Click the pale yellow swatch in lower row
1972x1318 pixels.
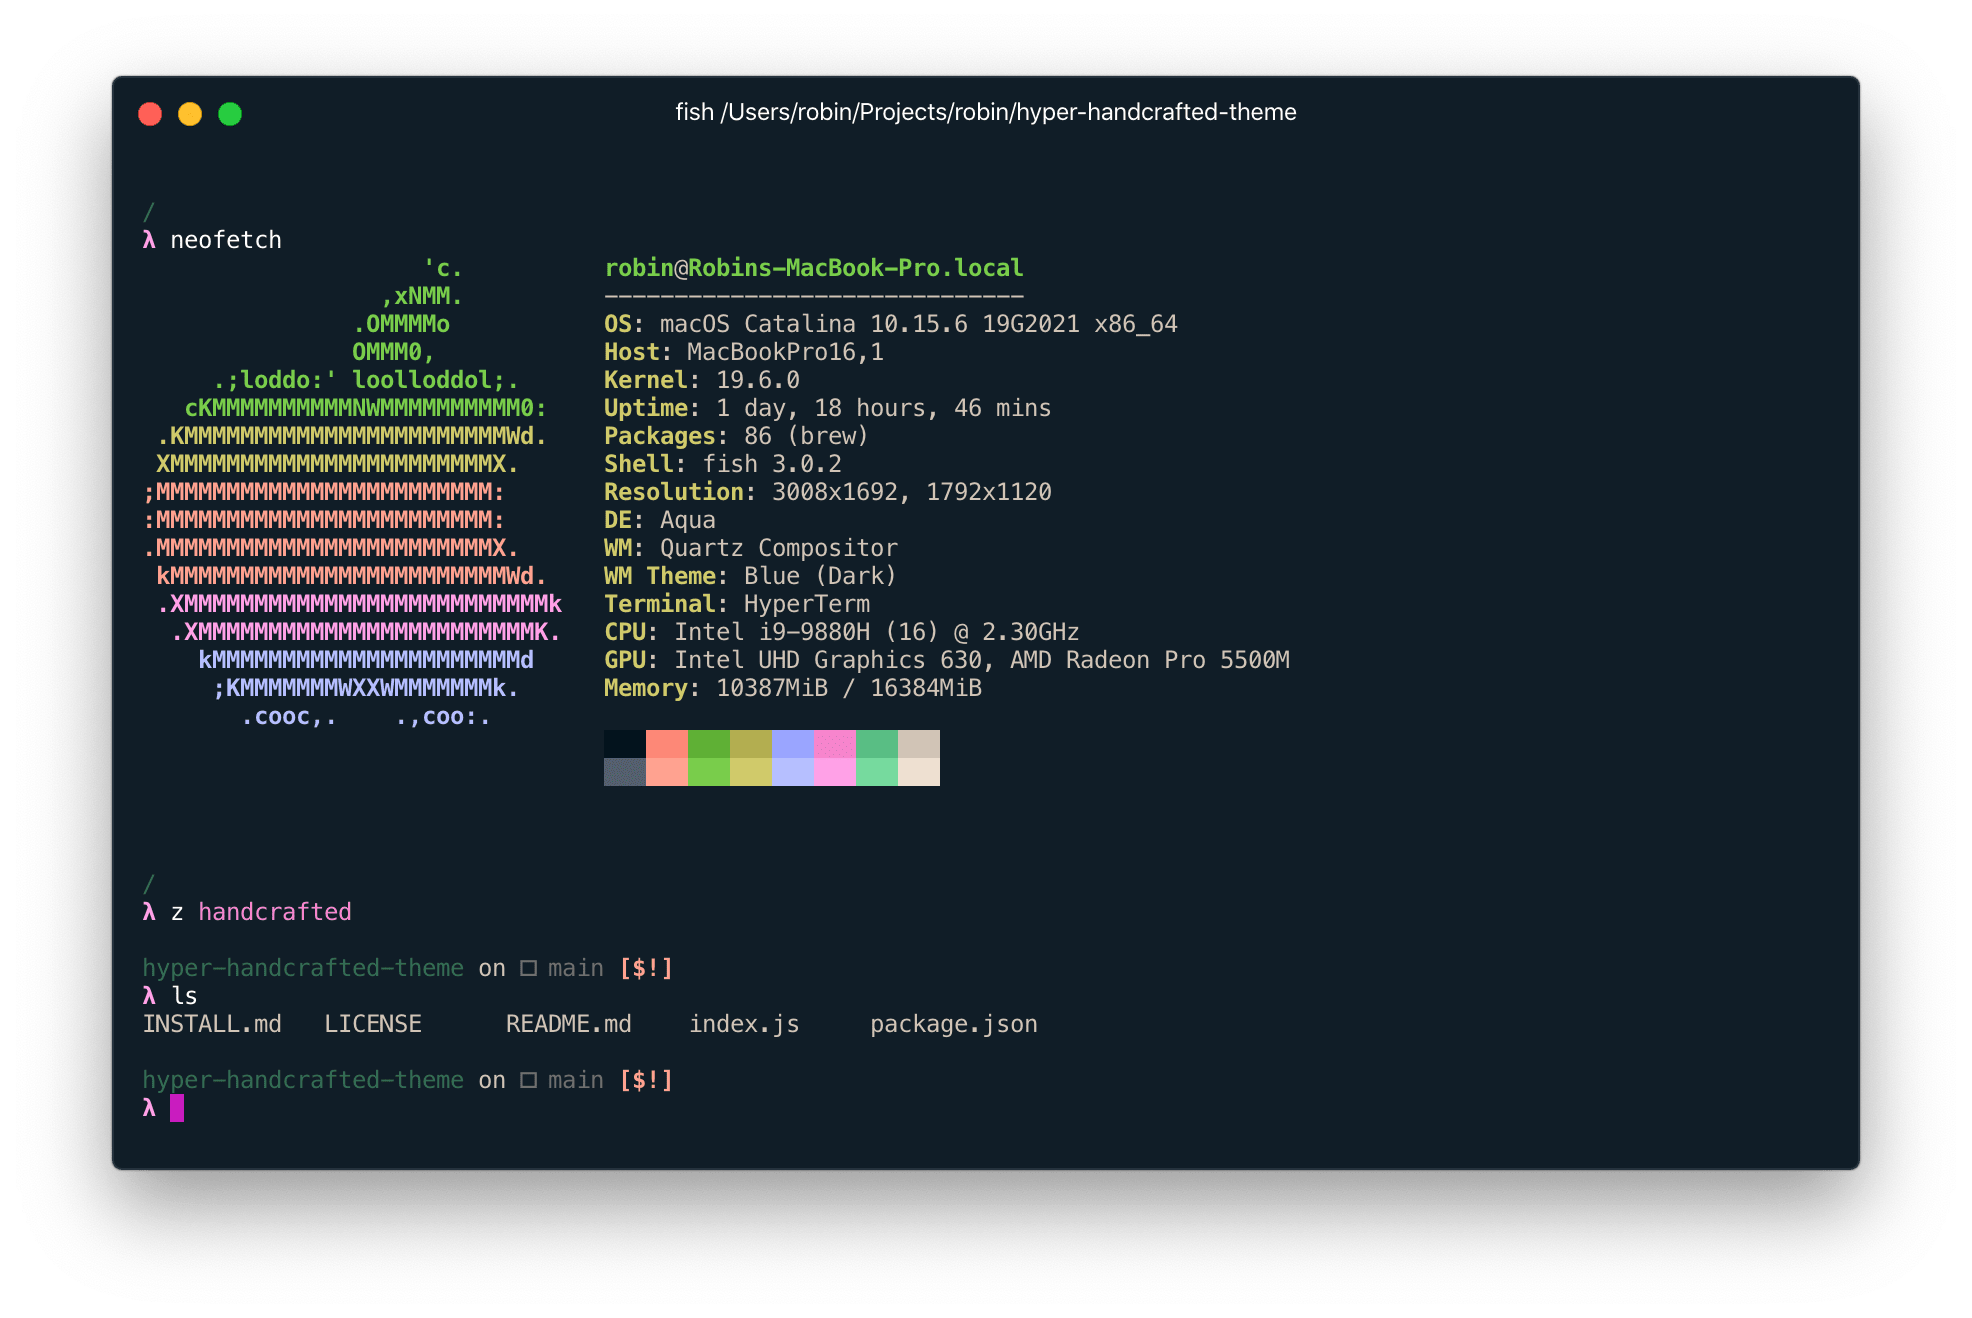point(751,772)
